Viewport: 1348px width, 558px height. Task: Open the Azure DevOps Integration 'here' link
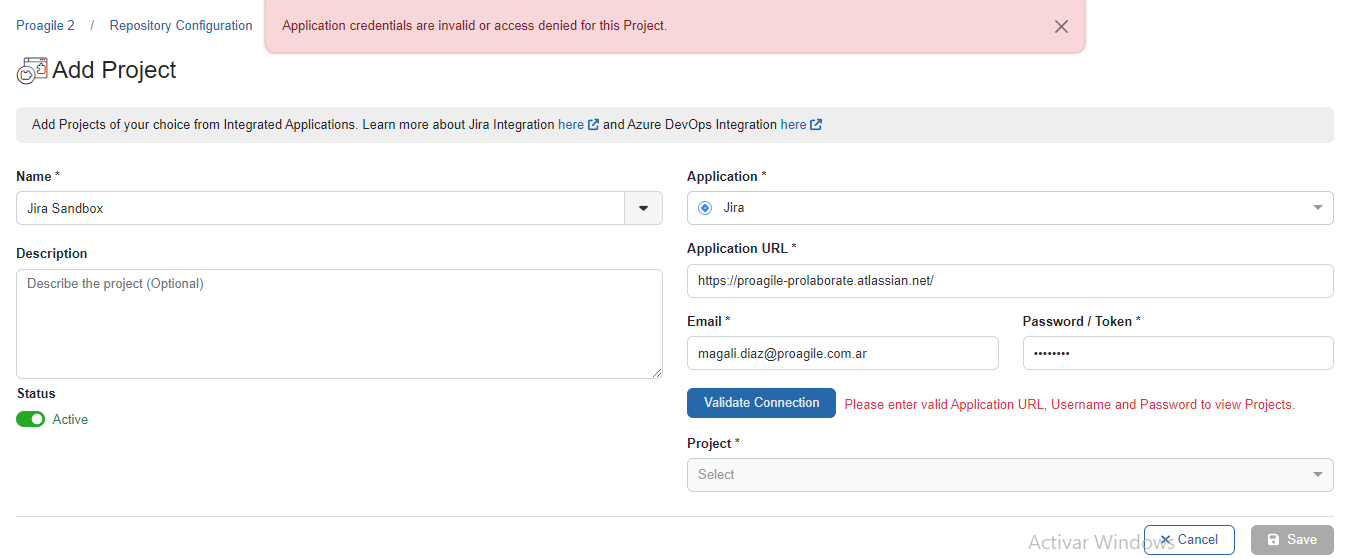point(793,125)
